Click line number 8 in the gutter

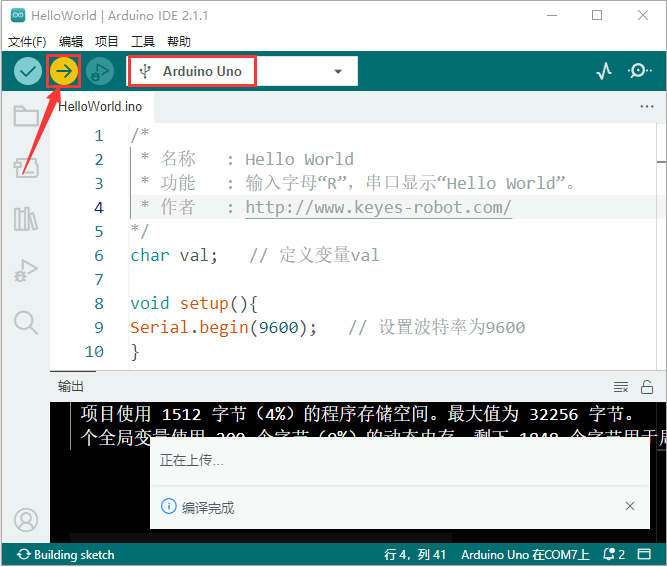pyautogui.click(x=99, y=304)
